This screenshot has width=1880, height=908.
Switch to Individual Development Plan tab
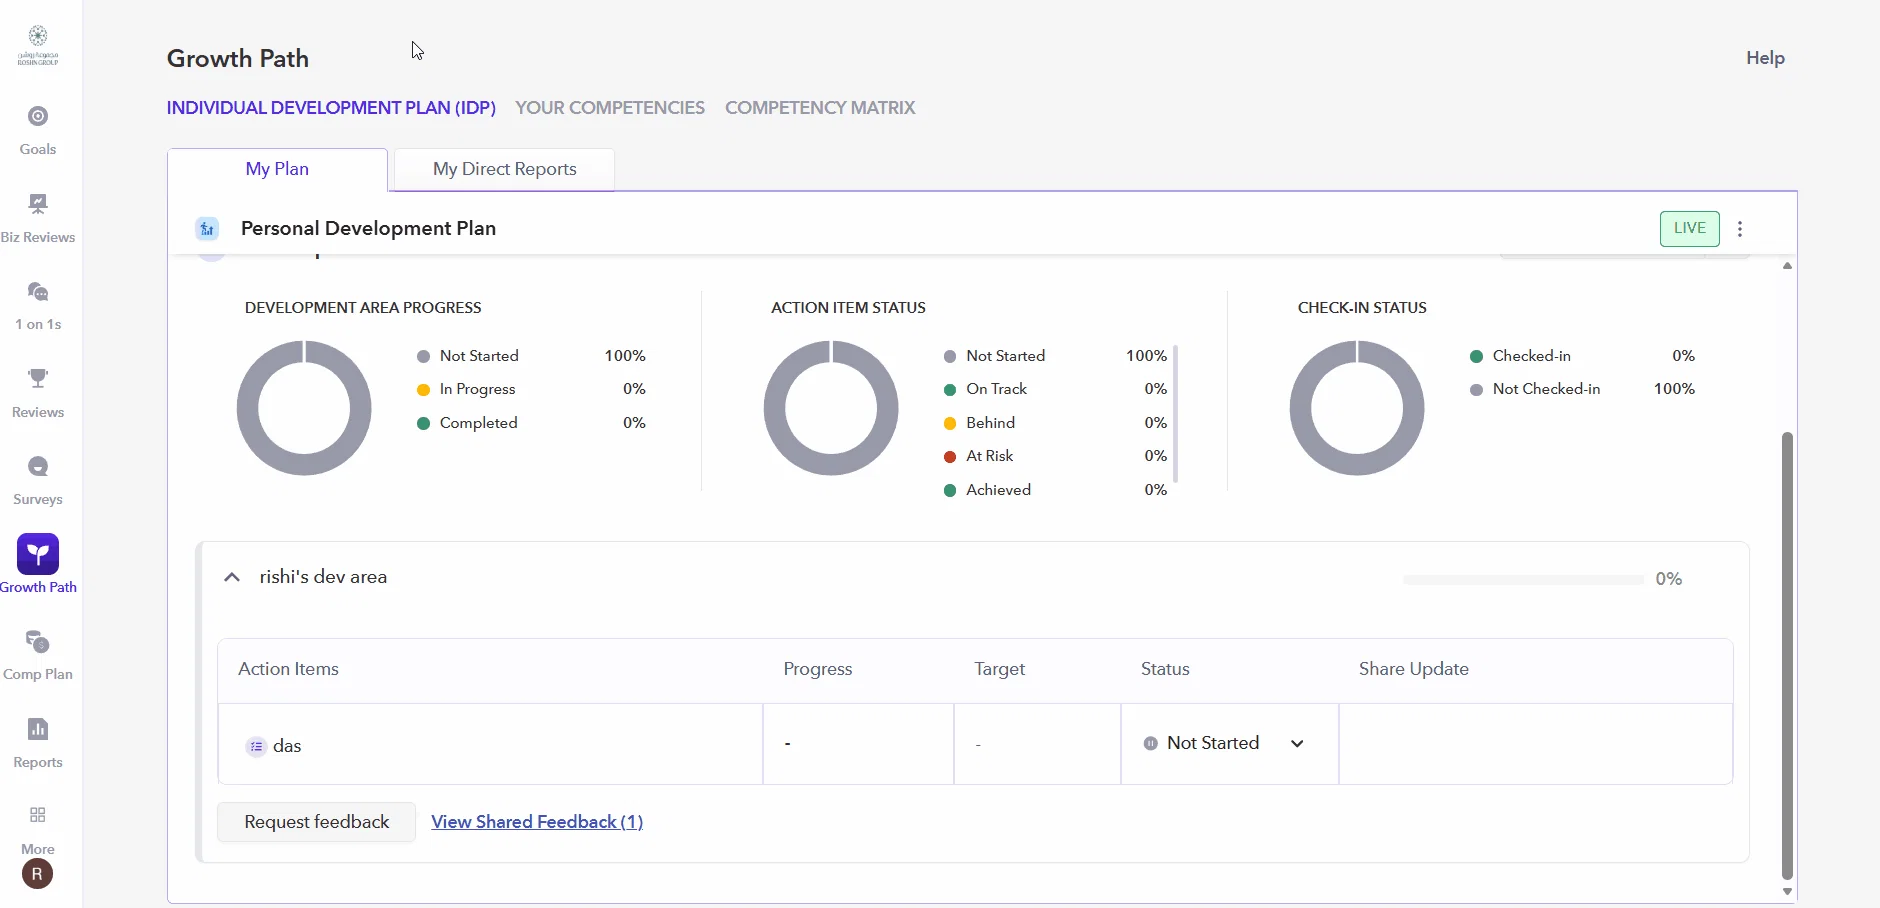click(x=331, y=108)
